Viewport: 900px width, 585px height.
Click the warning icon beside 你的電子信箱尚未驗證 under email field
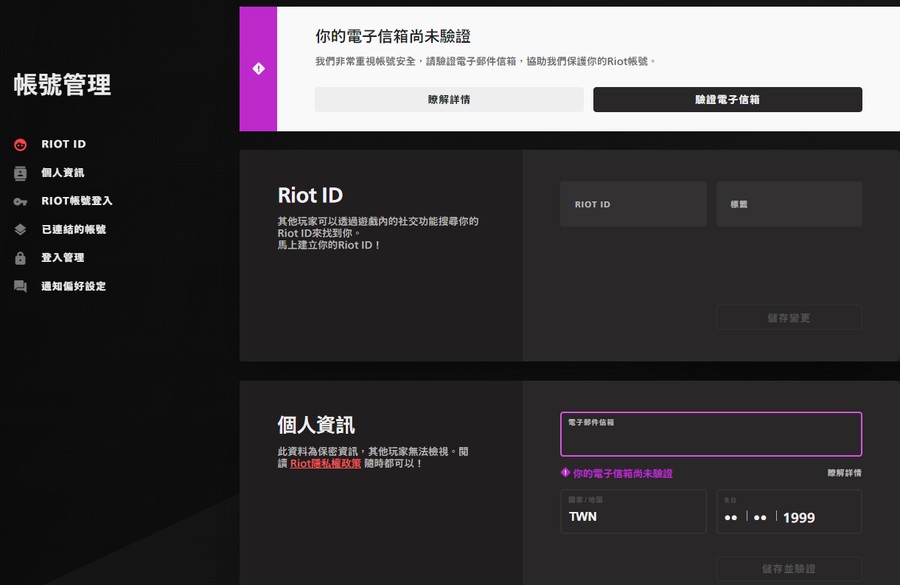[565, 472]
